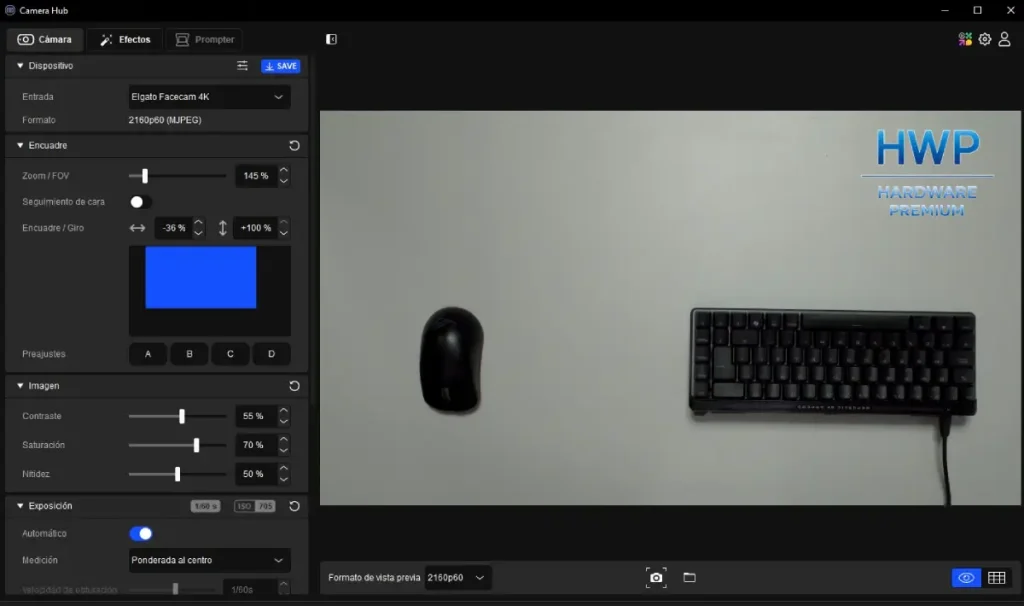Click the Saturación slider
Image resolution: width=1024 pixels, height=606 pixels.
coord(178,445)
